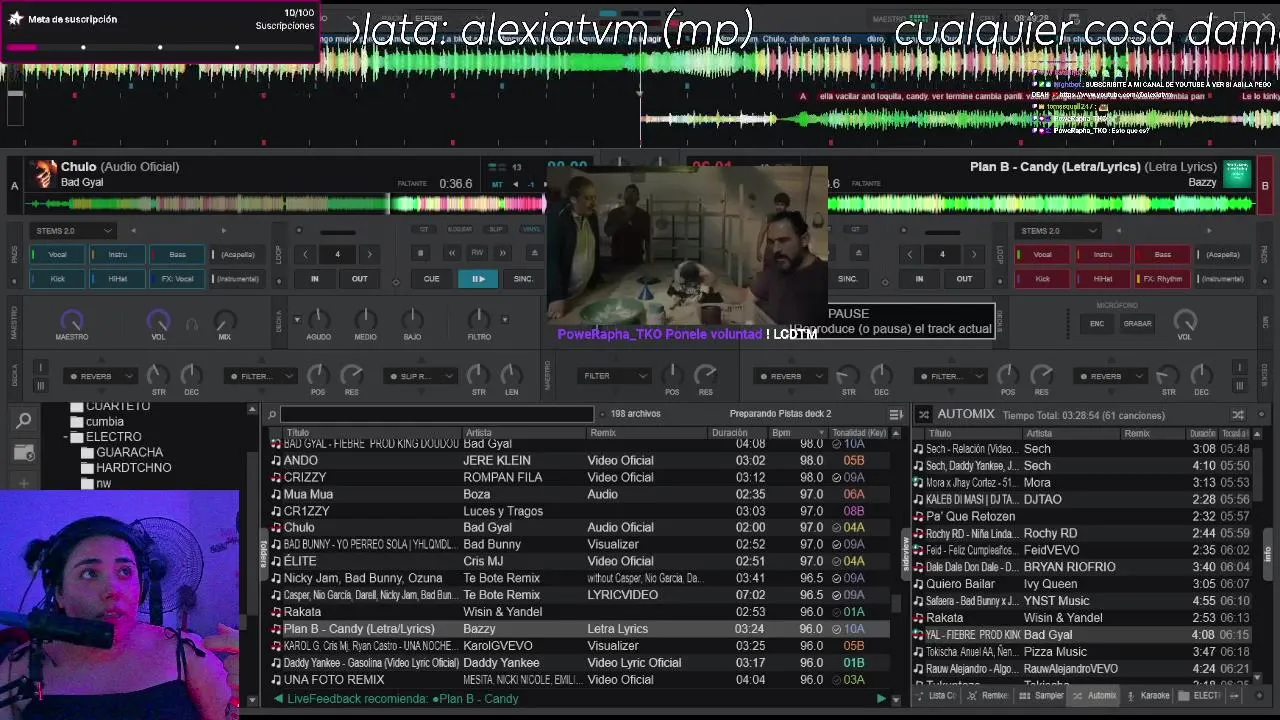
Task: Click deck A eject icon
Action: (534, 254)
